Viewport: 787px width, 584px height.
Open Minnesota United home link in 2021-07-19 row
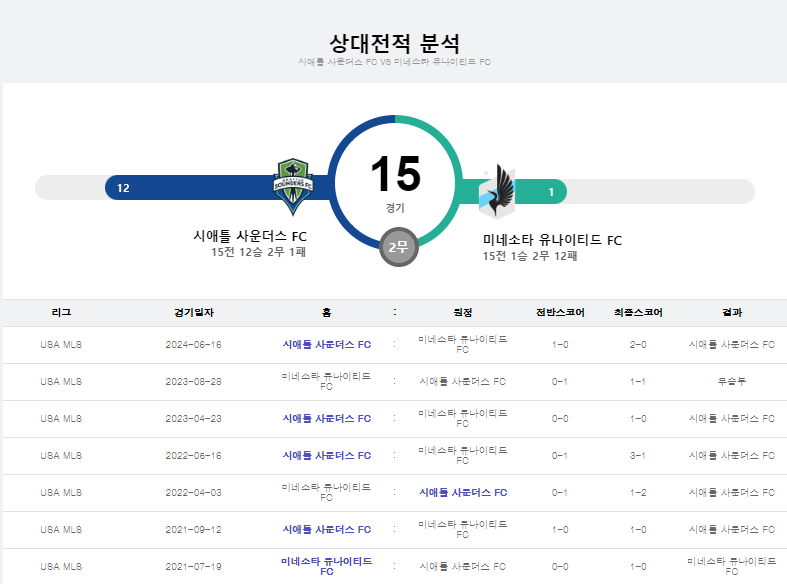tap(327, 566)
